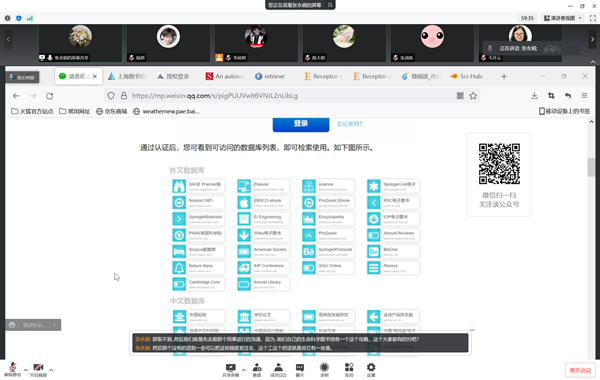Open the chat panel icon
The height and width of the screenshot is (380, 600).
pyautogui.click(x=300, y=370)
